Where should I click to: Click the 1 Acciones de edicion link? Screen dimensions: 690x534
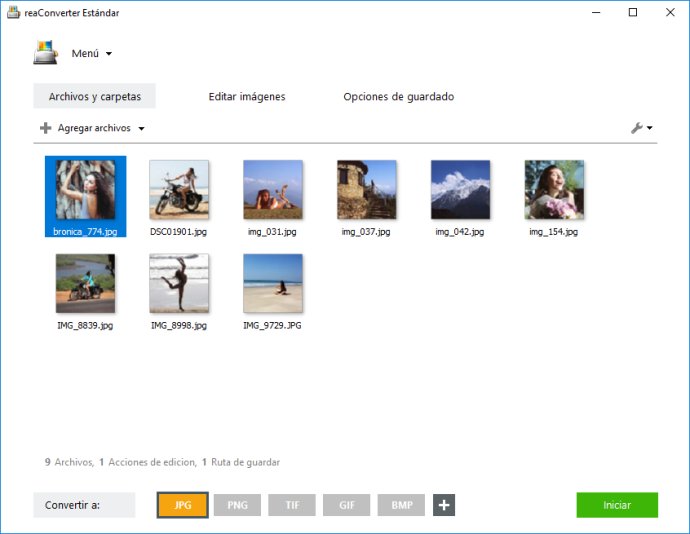(x=148, y=462)
